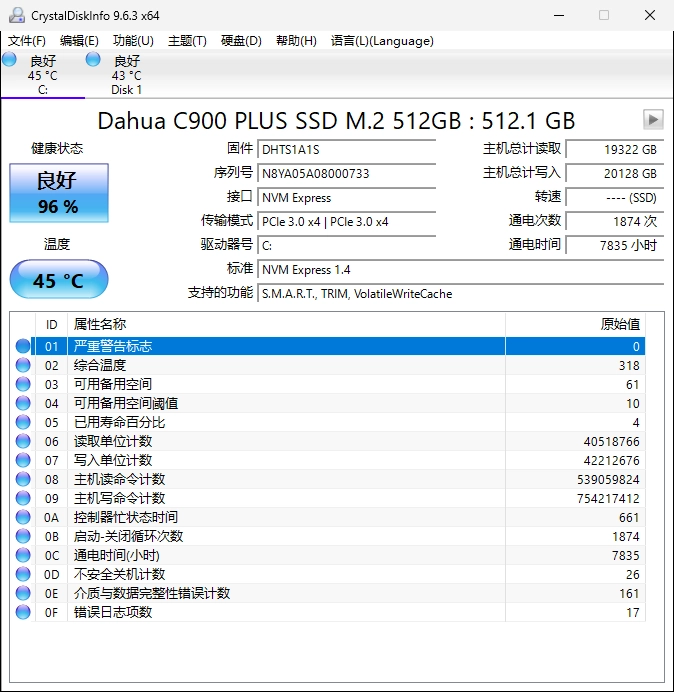674x692 pixels.
Task: Click status orb for C: drive tab
Action: (10, 60)
